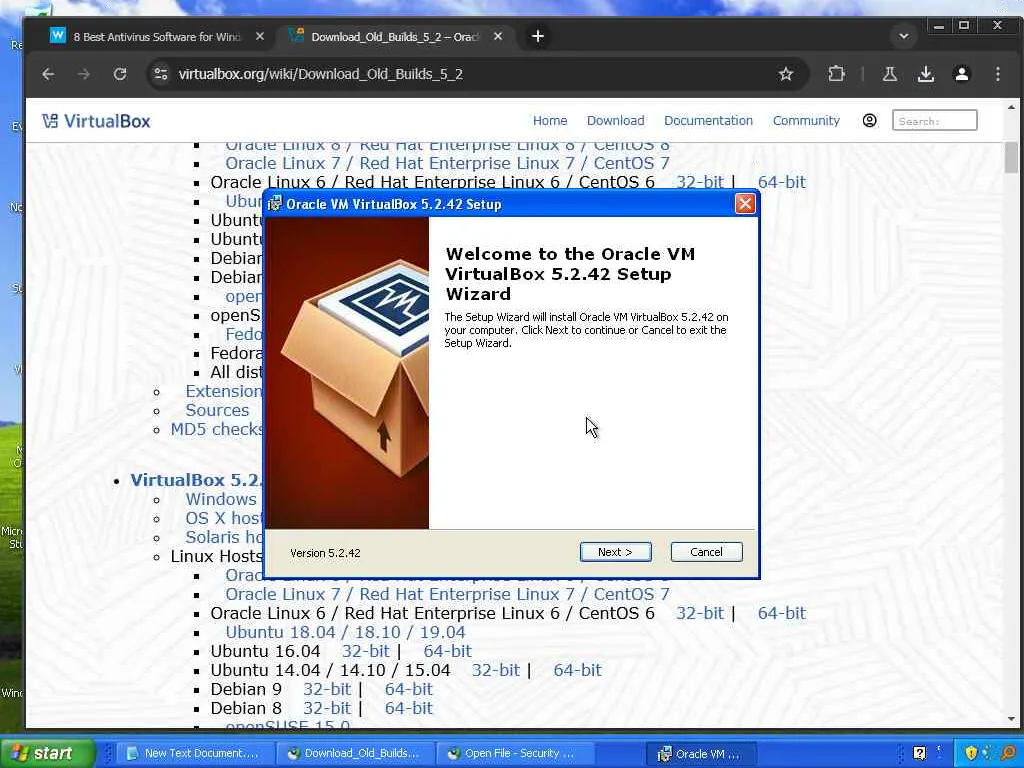The image size is (1024, 768).
Task: Open the browser profile avatar
Action: (961, 74)
